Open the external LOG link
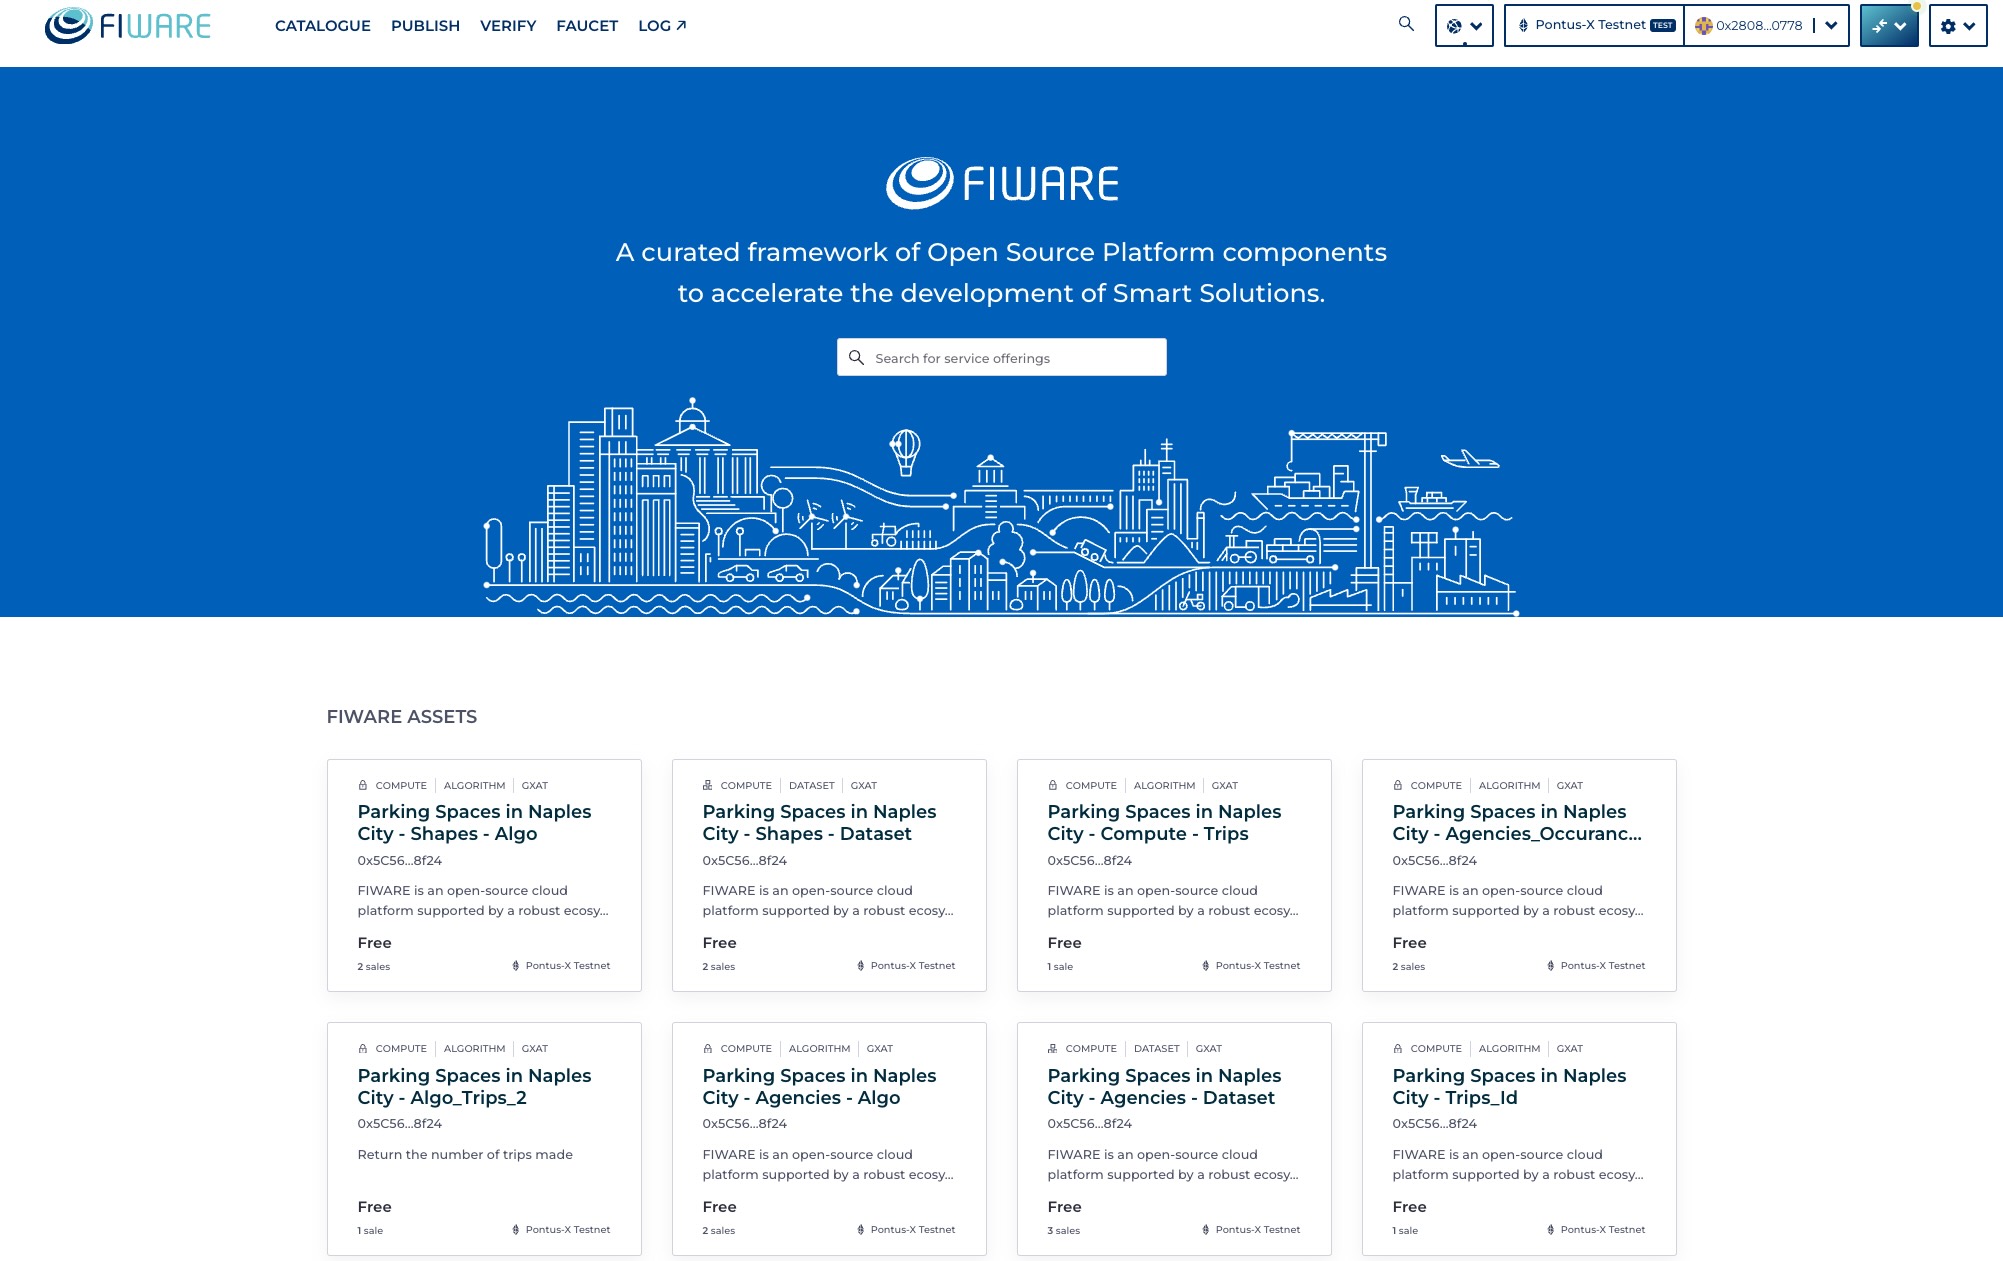This screenshot has width=2003, height=1261. [x=663, y=26]
